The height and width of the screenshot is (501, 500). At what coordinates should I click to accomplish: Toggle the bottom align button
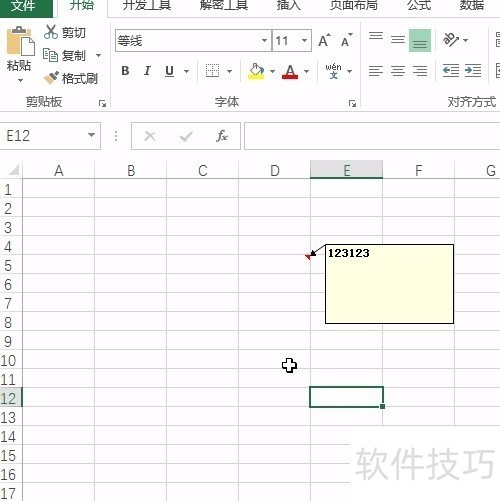420,41
